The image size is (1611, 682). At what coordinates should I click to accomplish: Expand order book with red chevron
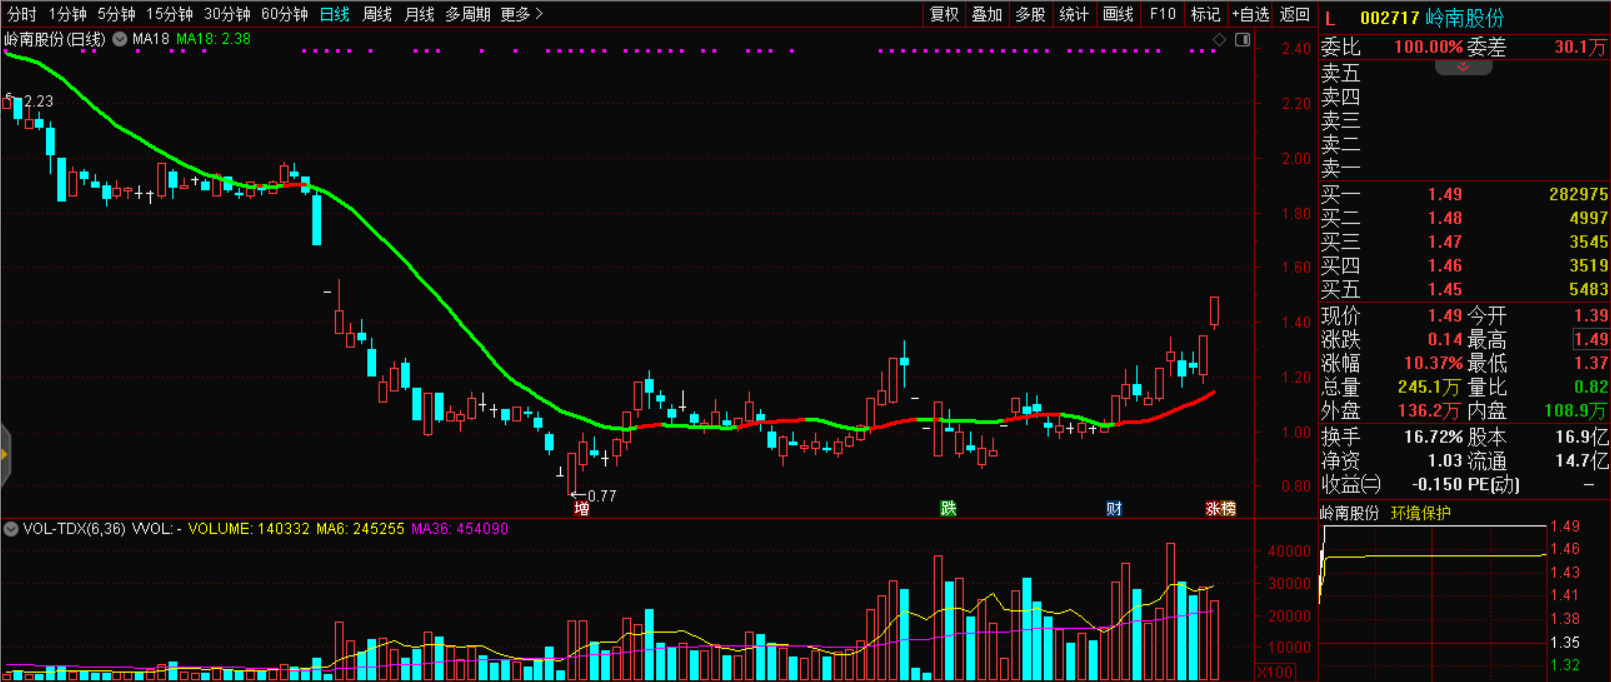coord(1463,67)
